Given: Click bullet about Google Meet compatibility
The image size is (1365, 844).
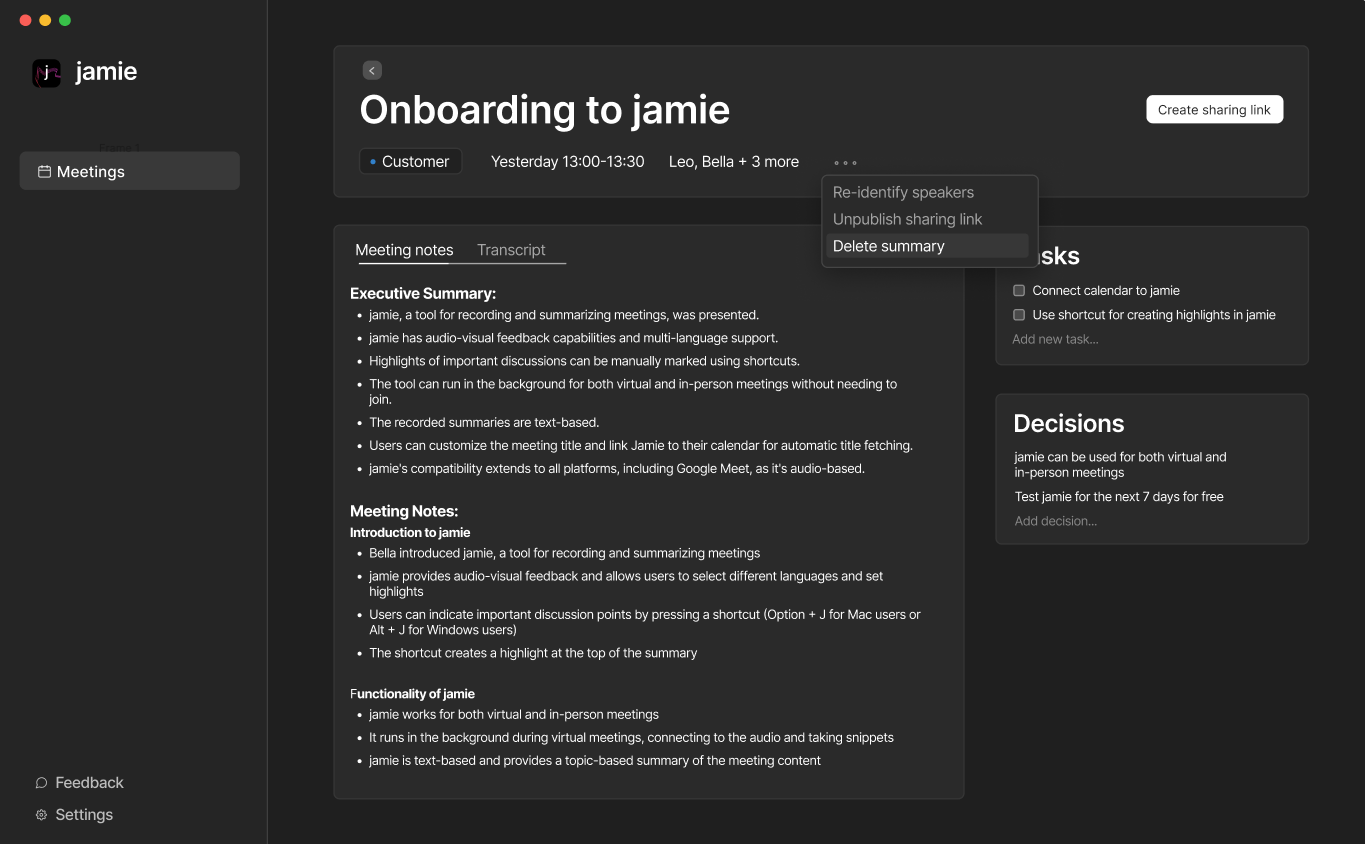Looking at the screenshot, I should pos(617,469).
